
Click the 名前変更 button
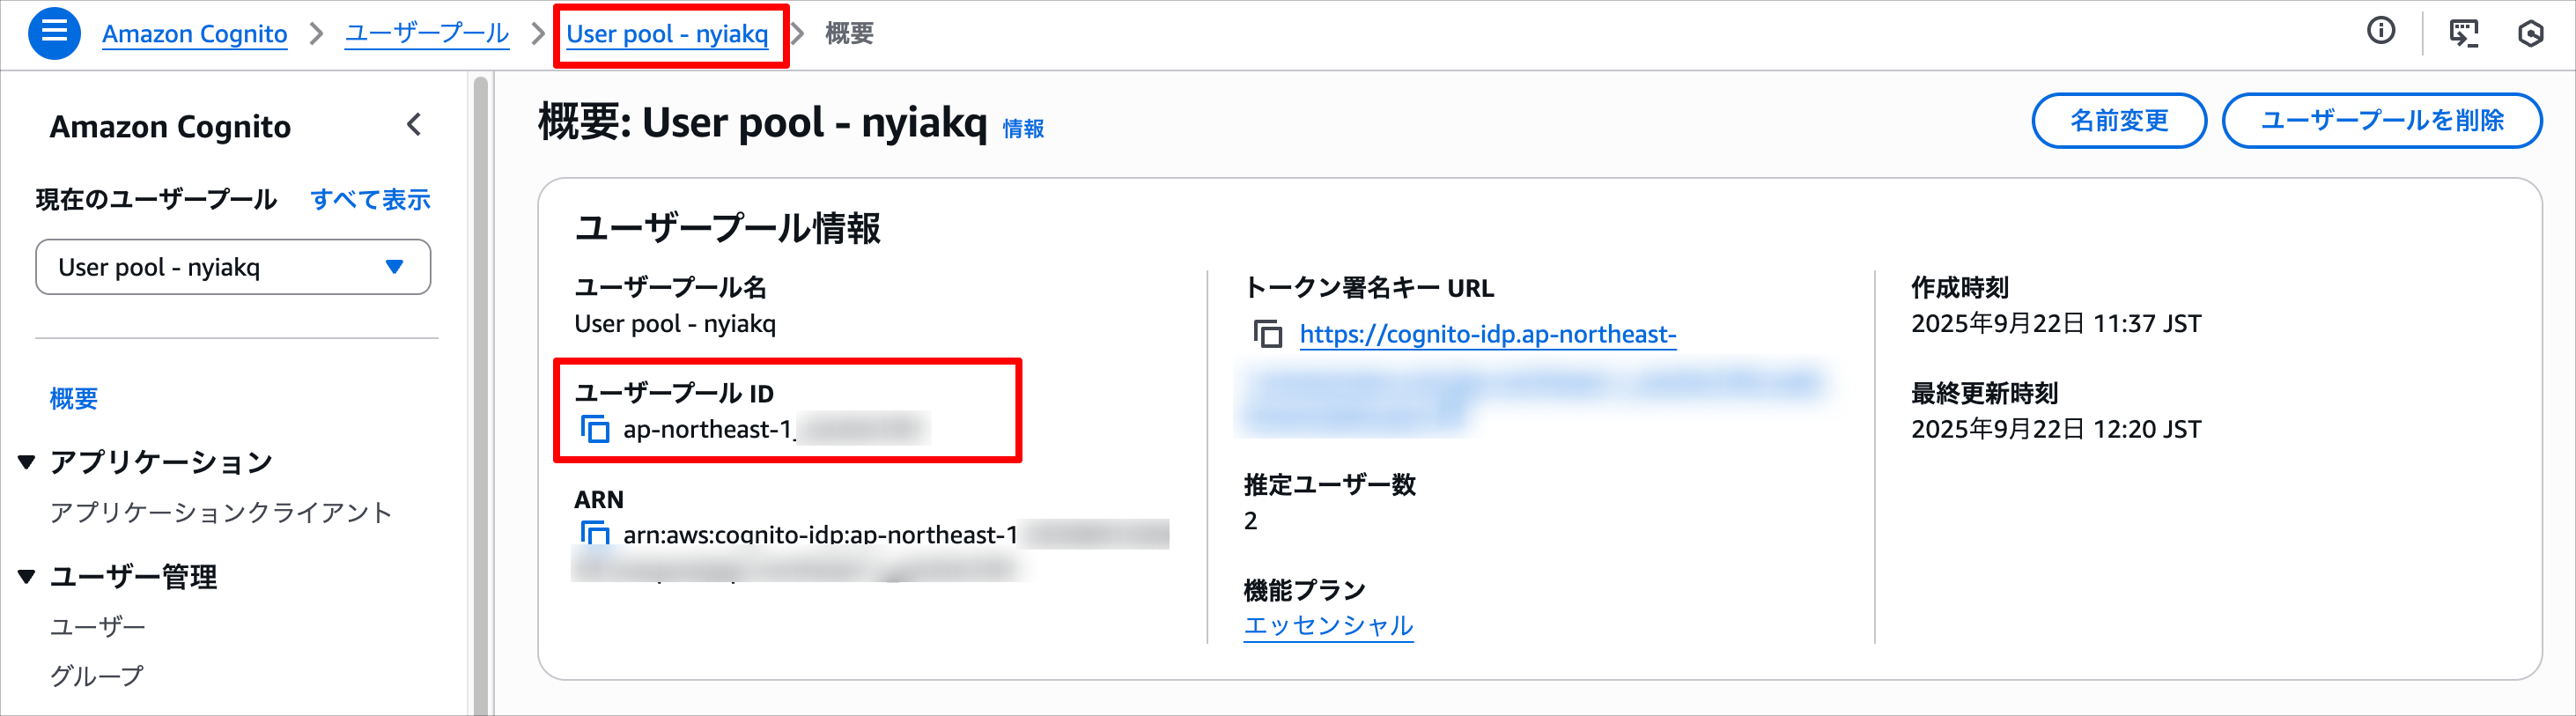coord(2119,121)
